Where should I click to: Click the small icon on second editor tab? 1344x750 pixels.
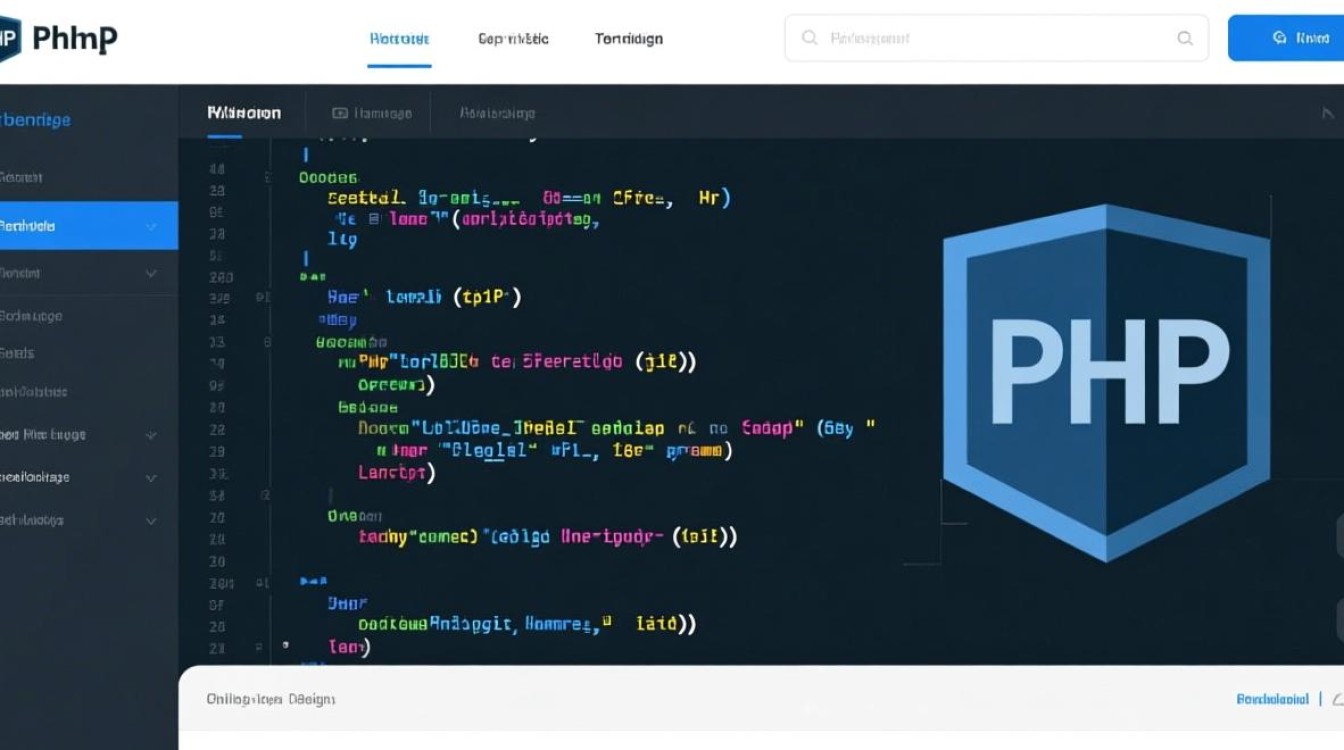(340, 113)
